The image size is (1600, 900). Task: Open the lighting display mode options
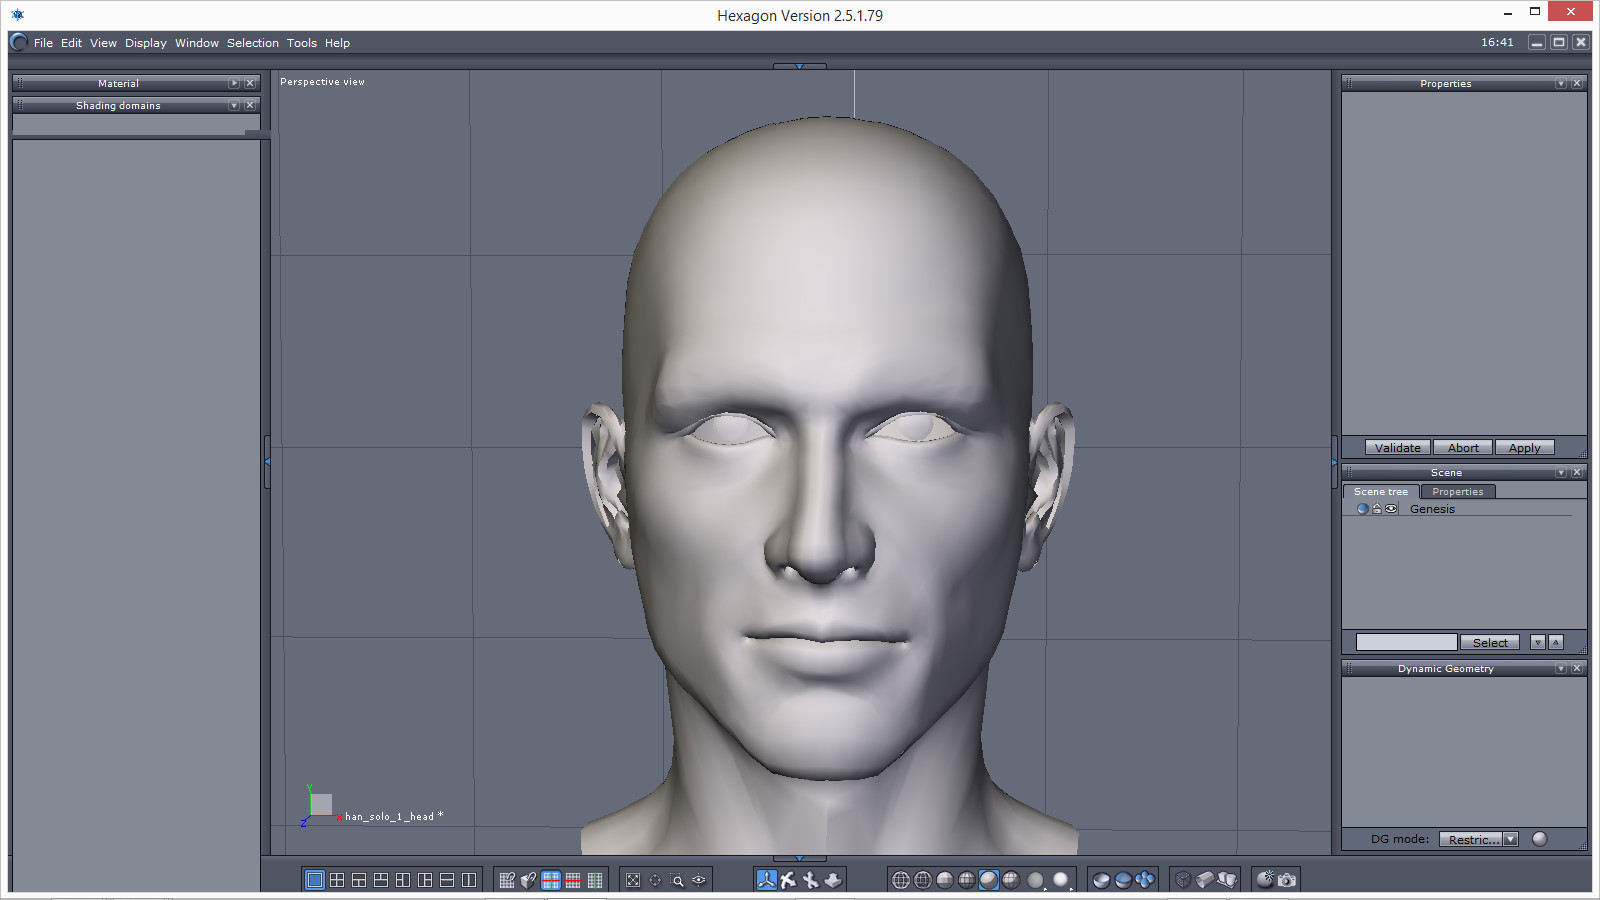1061,880
